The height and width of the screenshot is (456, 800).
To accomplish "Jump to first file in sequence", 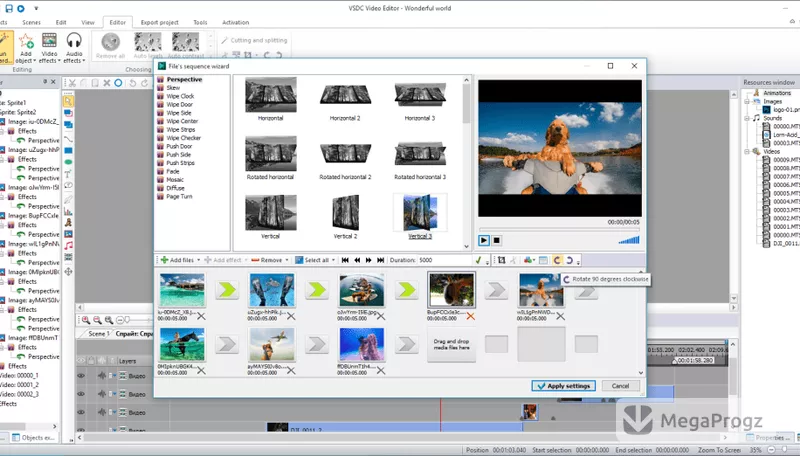I will tap(345, 260).
